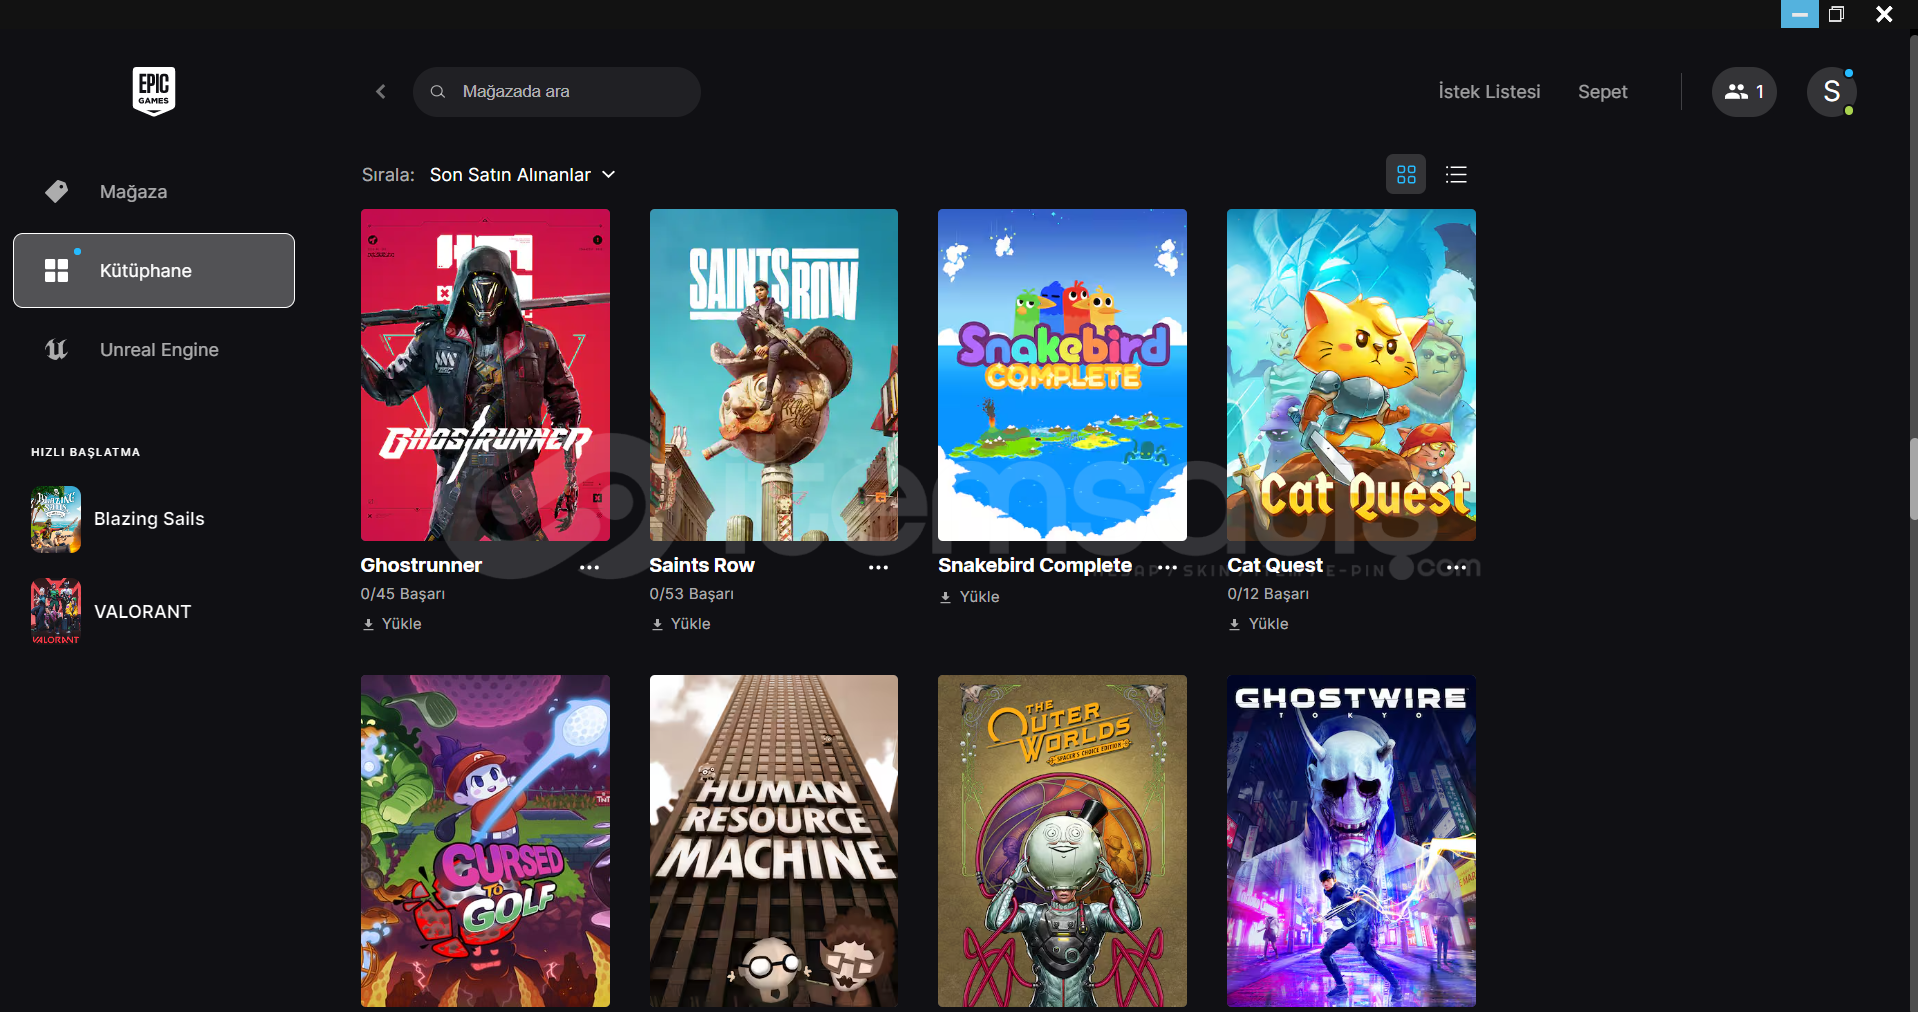
Task: Go back using the left arrow
Action: [x=380, y=92]
